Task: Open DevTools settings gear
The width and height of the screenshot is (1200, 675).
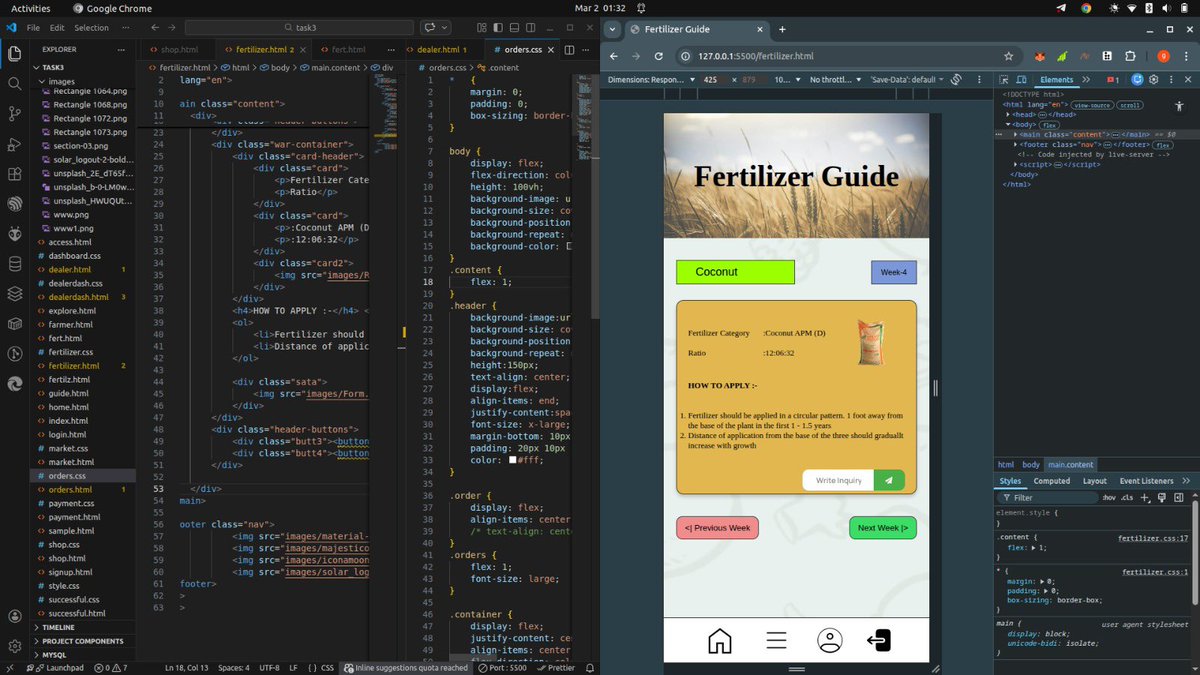Action: [x=1153, y=79]
